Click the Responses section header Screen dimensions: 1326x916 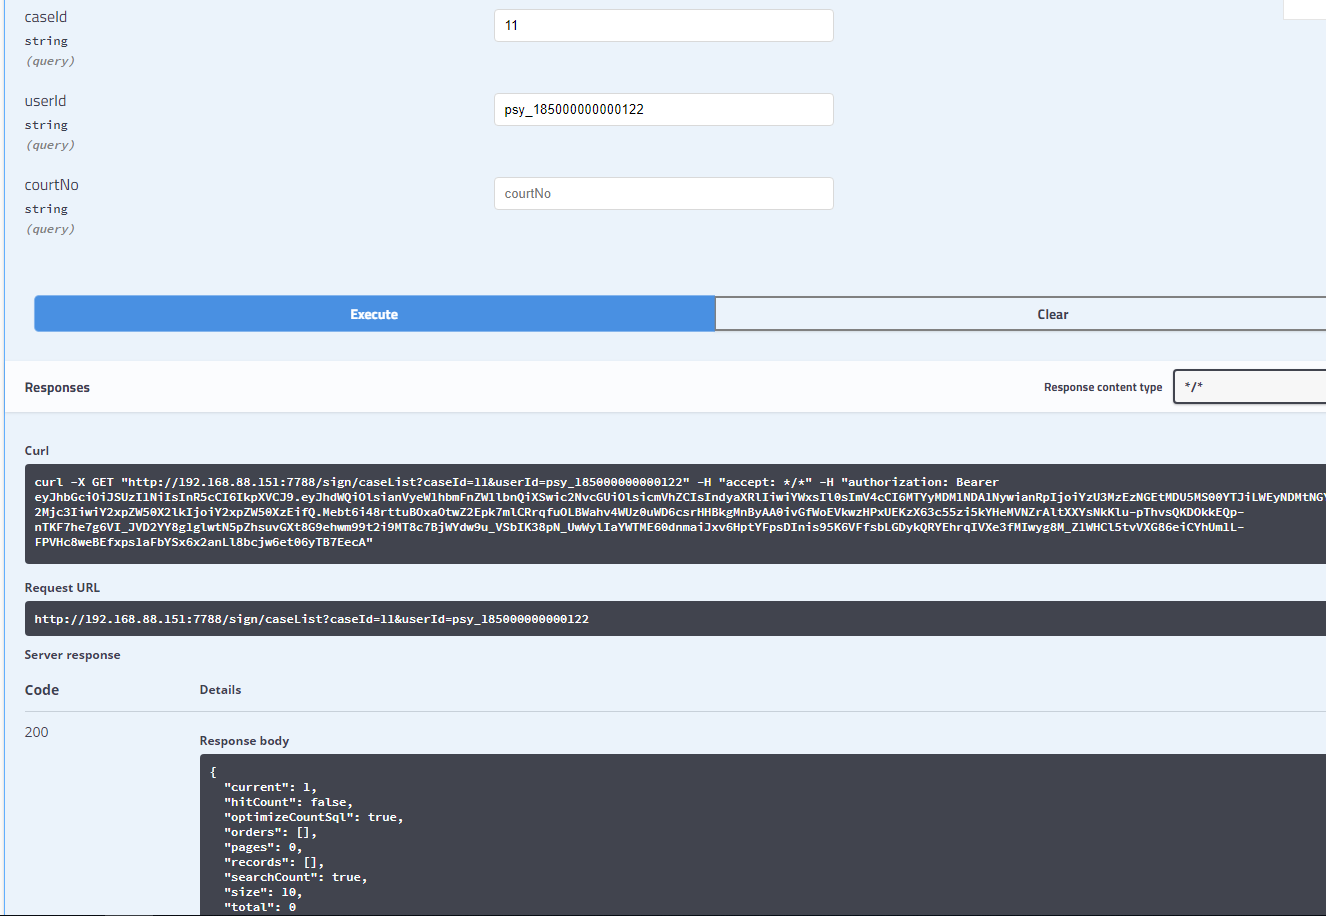coord(57,388)
